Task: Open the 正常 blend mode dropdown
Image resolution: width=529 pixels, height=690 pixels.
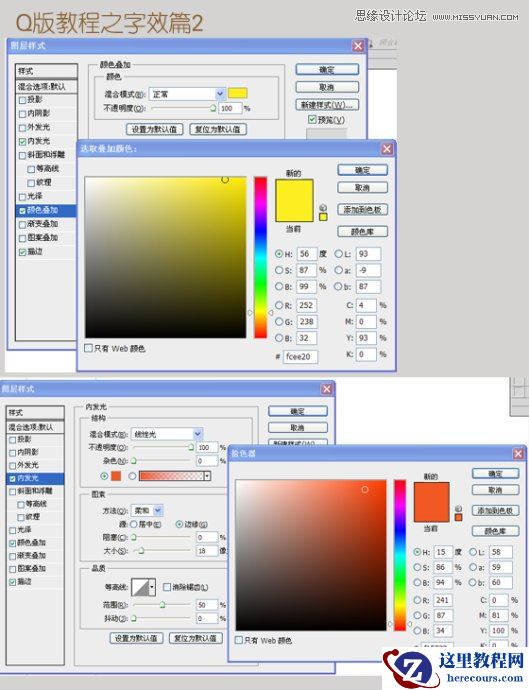Action: point(220,94)
